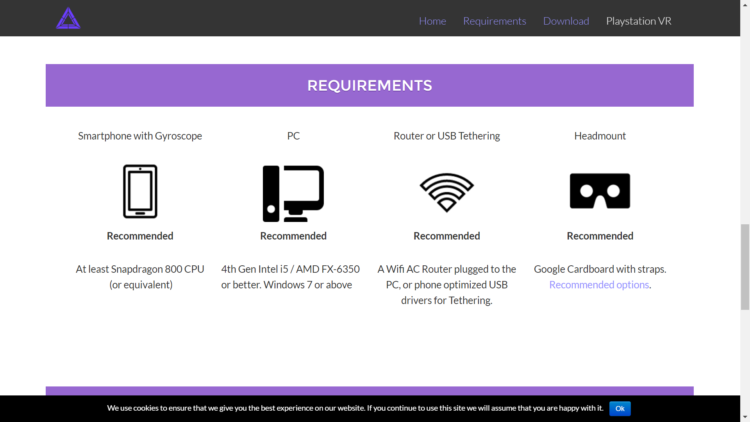The height and width of the screenshot is (422, 750).
Task: Click the 'Smartphone with Gyroscope' heading
Action: click(140, 136)
